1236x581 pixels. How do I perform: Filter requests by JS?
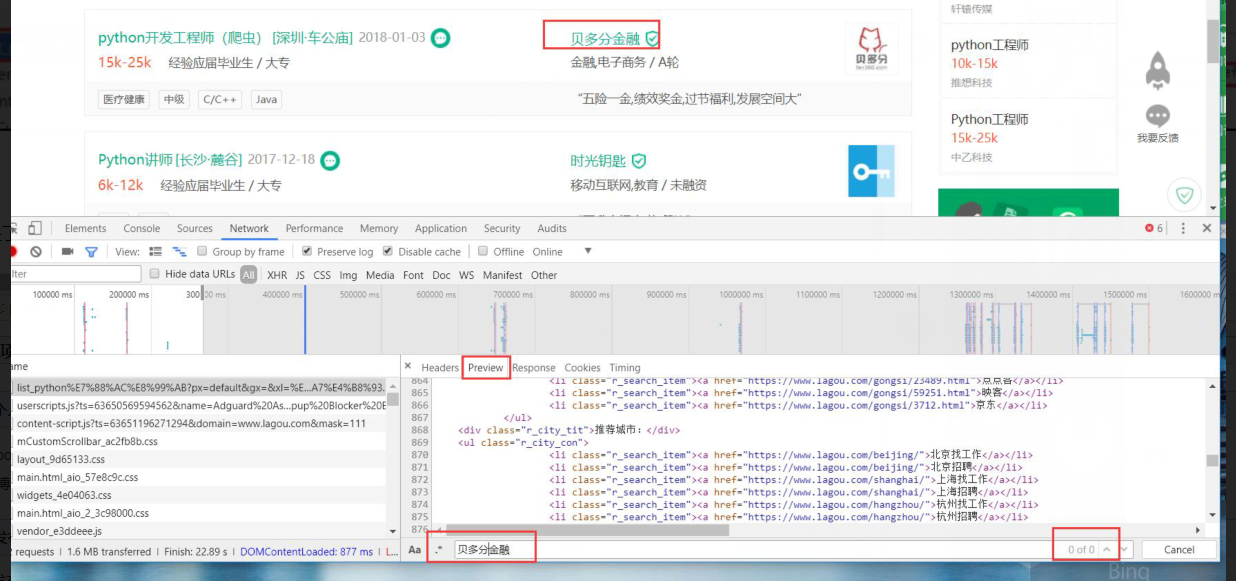tap(300, 275)
